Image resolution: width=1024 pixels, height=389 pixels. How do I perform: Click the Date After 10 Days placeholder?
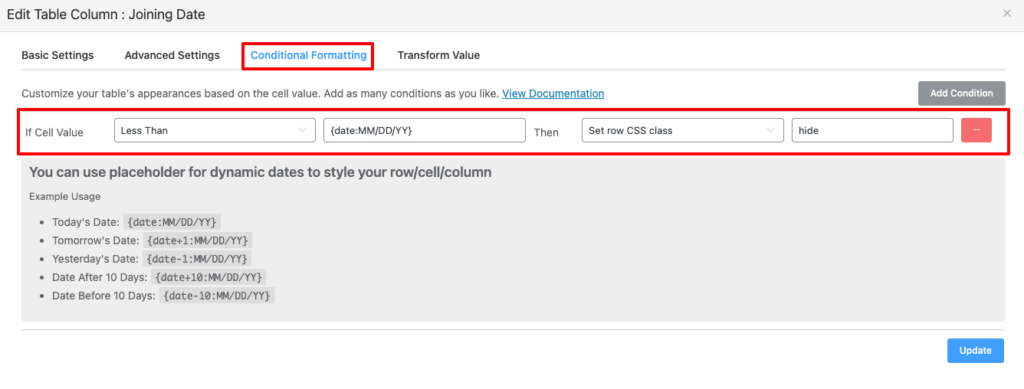(x=209, y=277)
